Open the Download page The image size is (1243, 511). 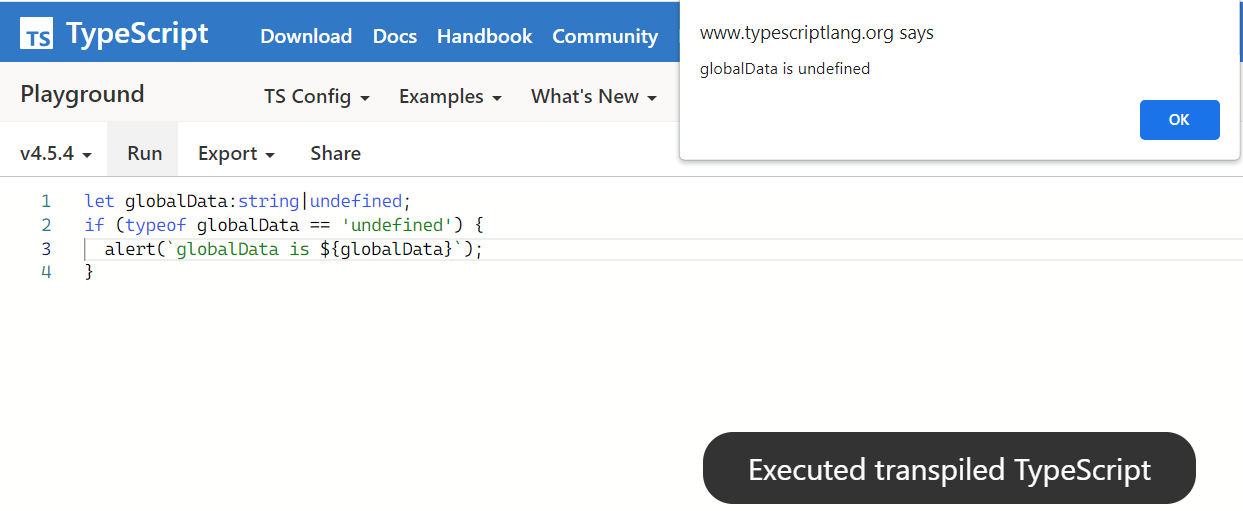[306, 36]
